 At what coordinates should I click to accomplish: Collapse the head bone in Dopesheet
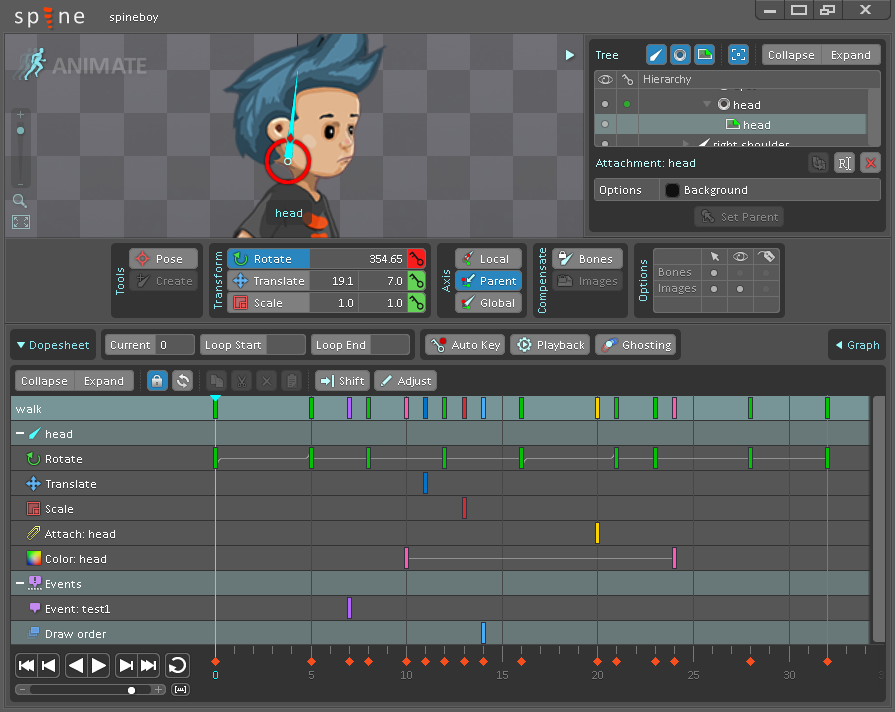point(20,434)
